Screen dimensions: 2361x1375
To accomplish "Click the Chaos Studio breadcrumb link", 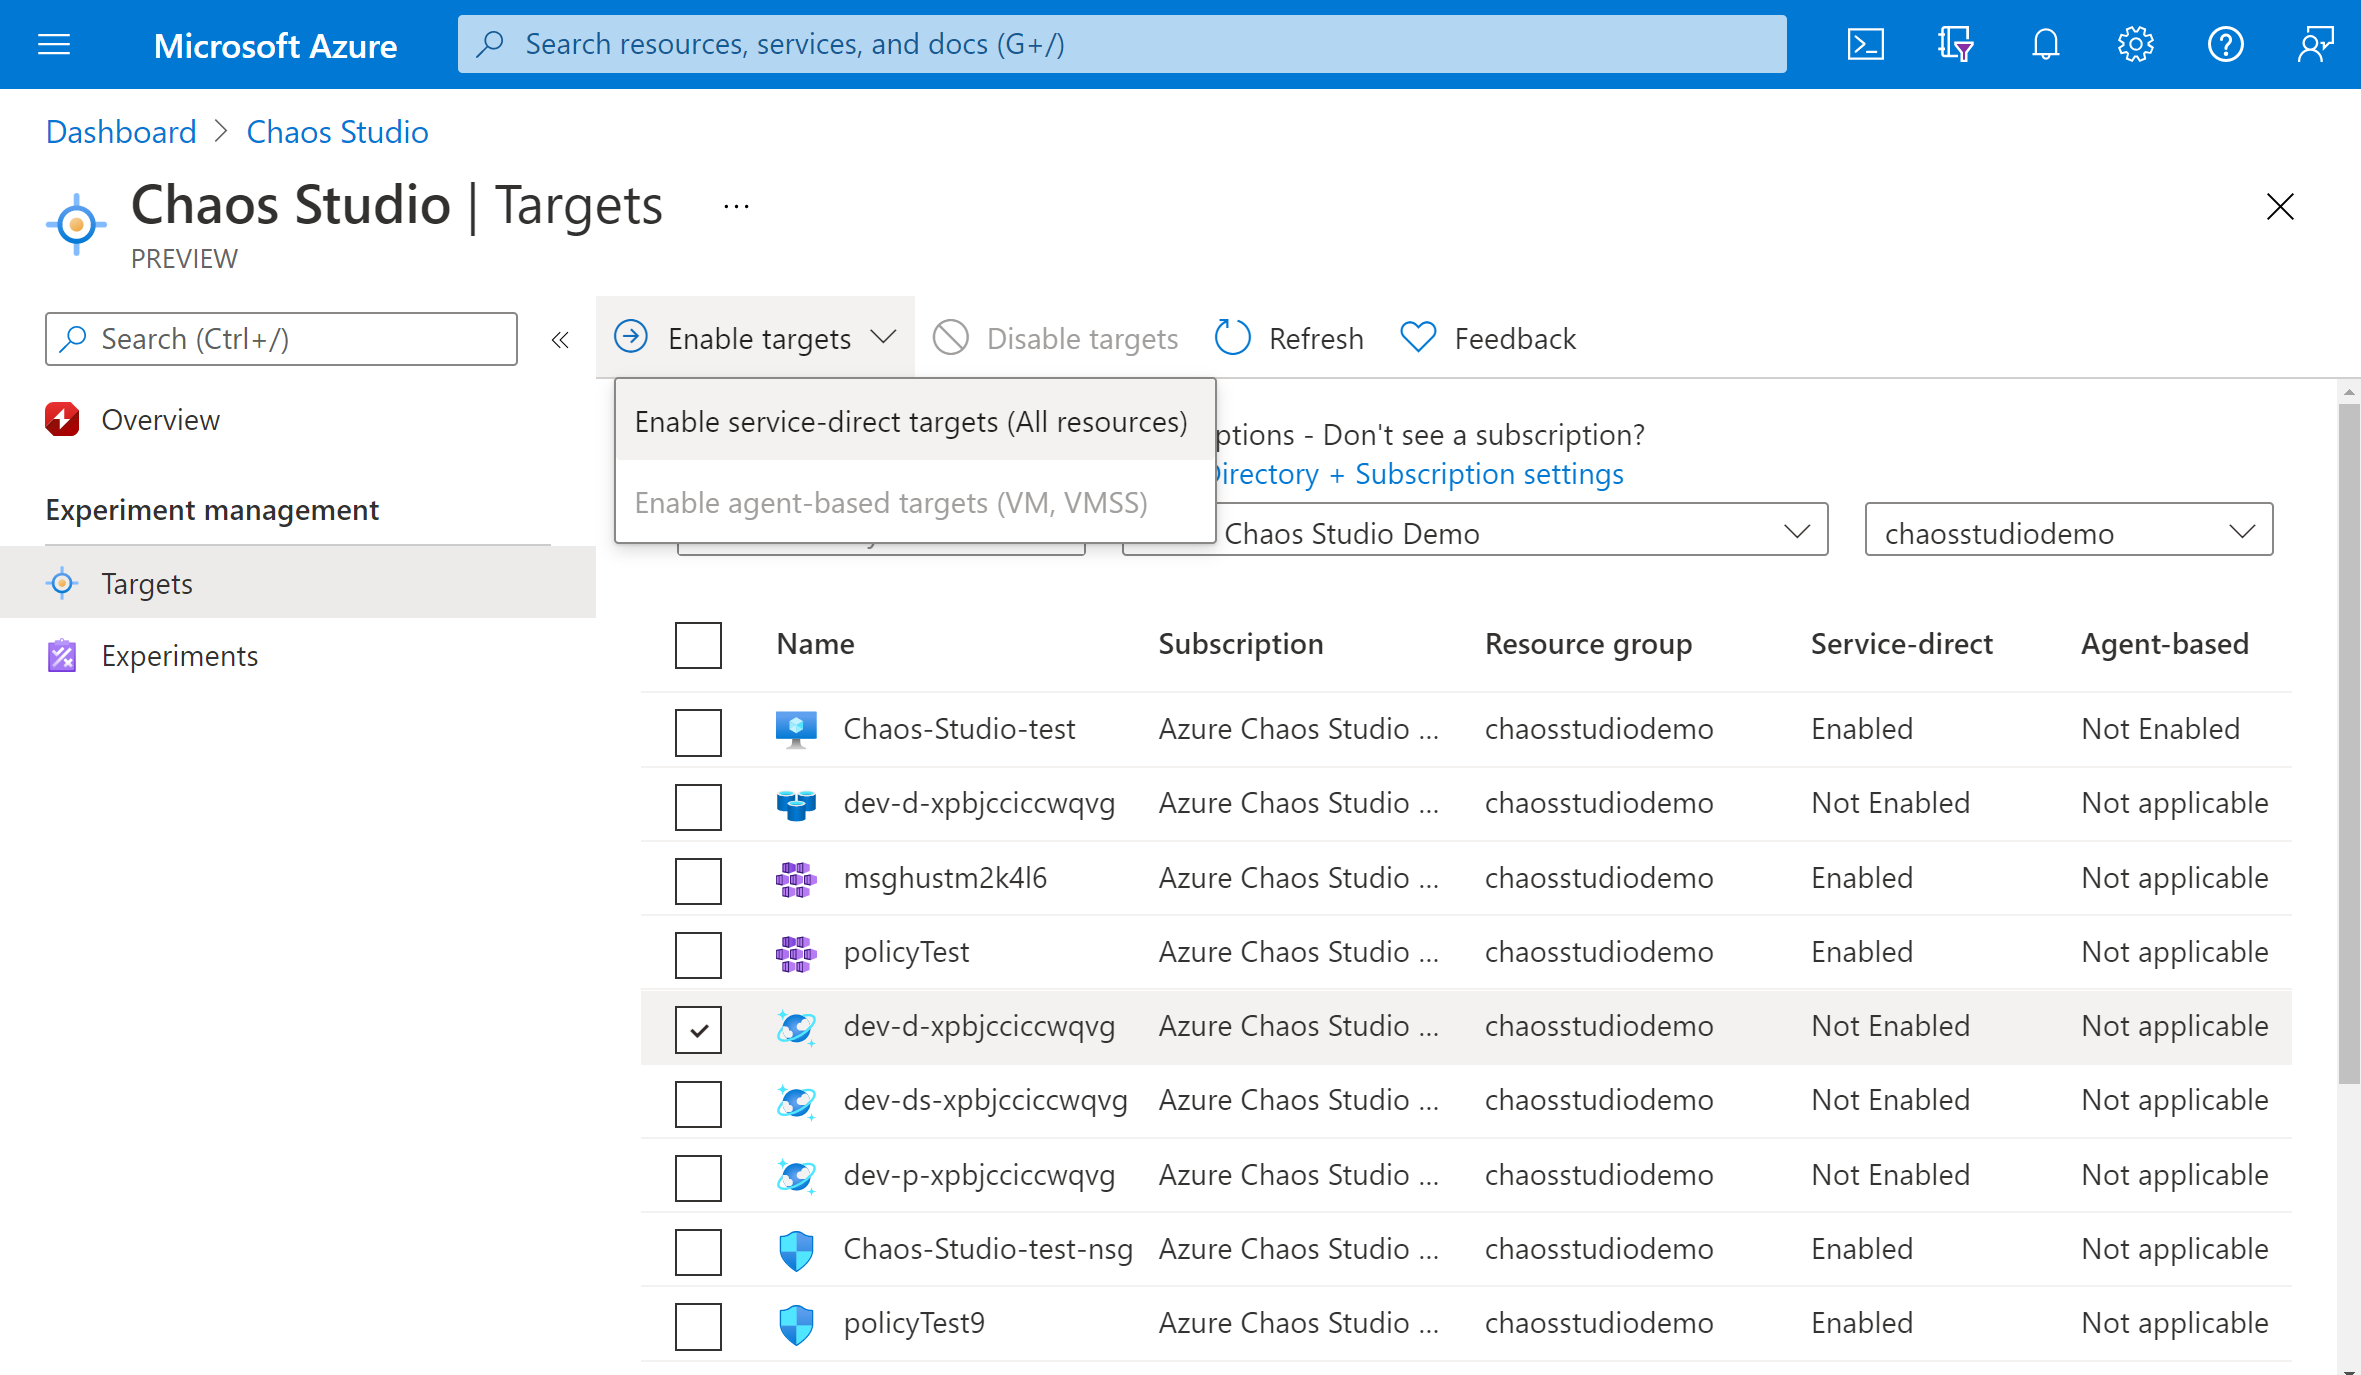I will click(x=335, y=131).
